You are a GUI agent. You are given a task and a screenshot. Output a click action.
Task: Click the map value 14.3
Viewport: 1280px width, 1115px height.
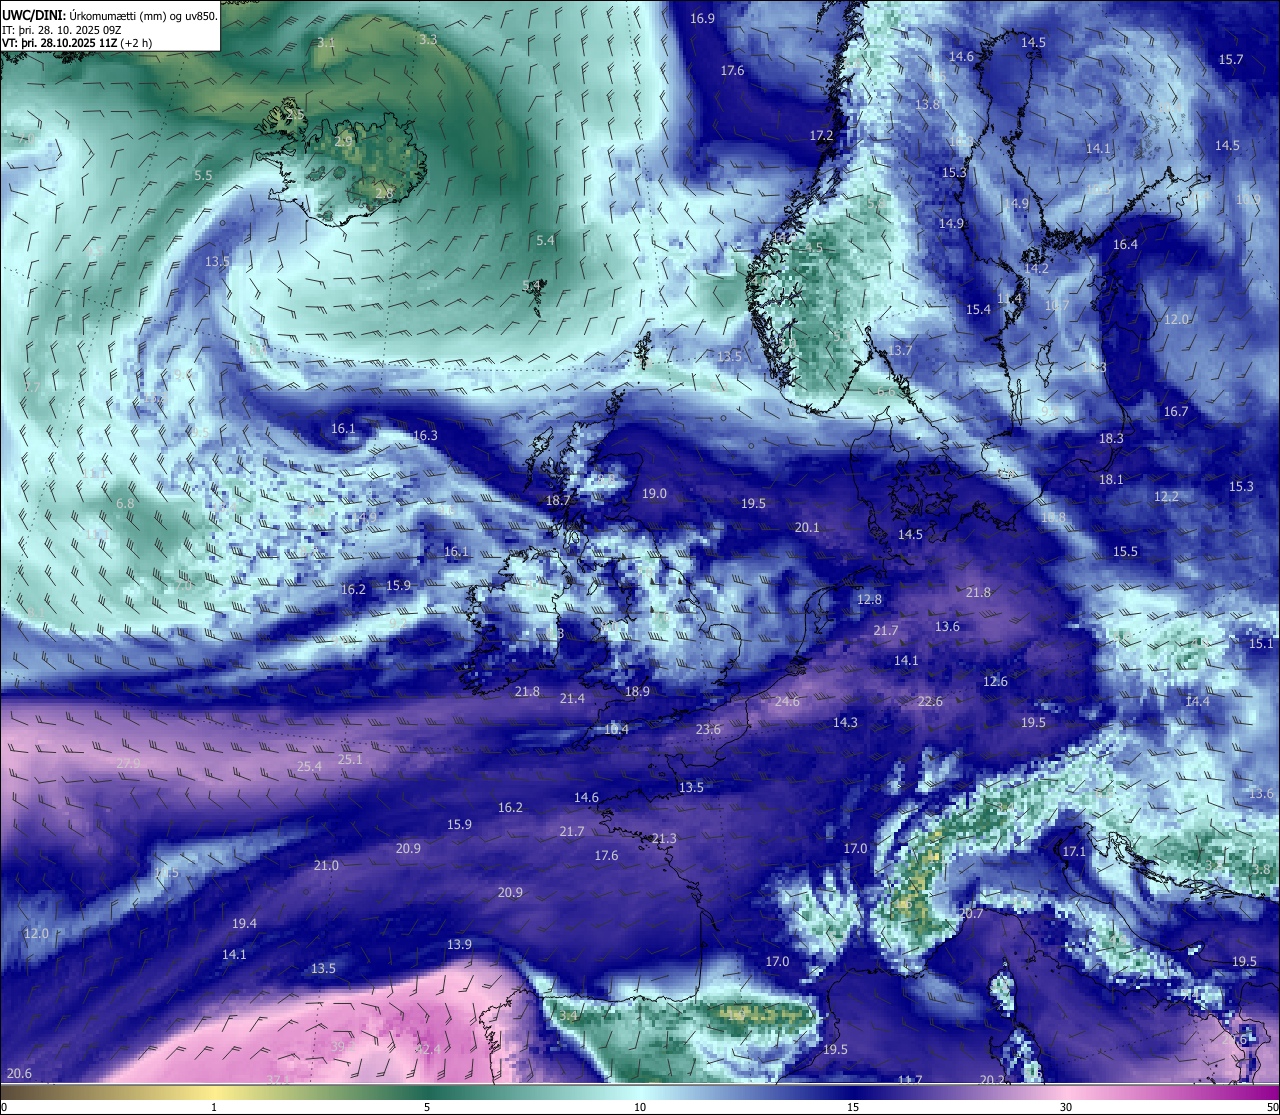[x=845, y=723]
